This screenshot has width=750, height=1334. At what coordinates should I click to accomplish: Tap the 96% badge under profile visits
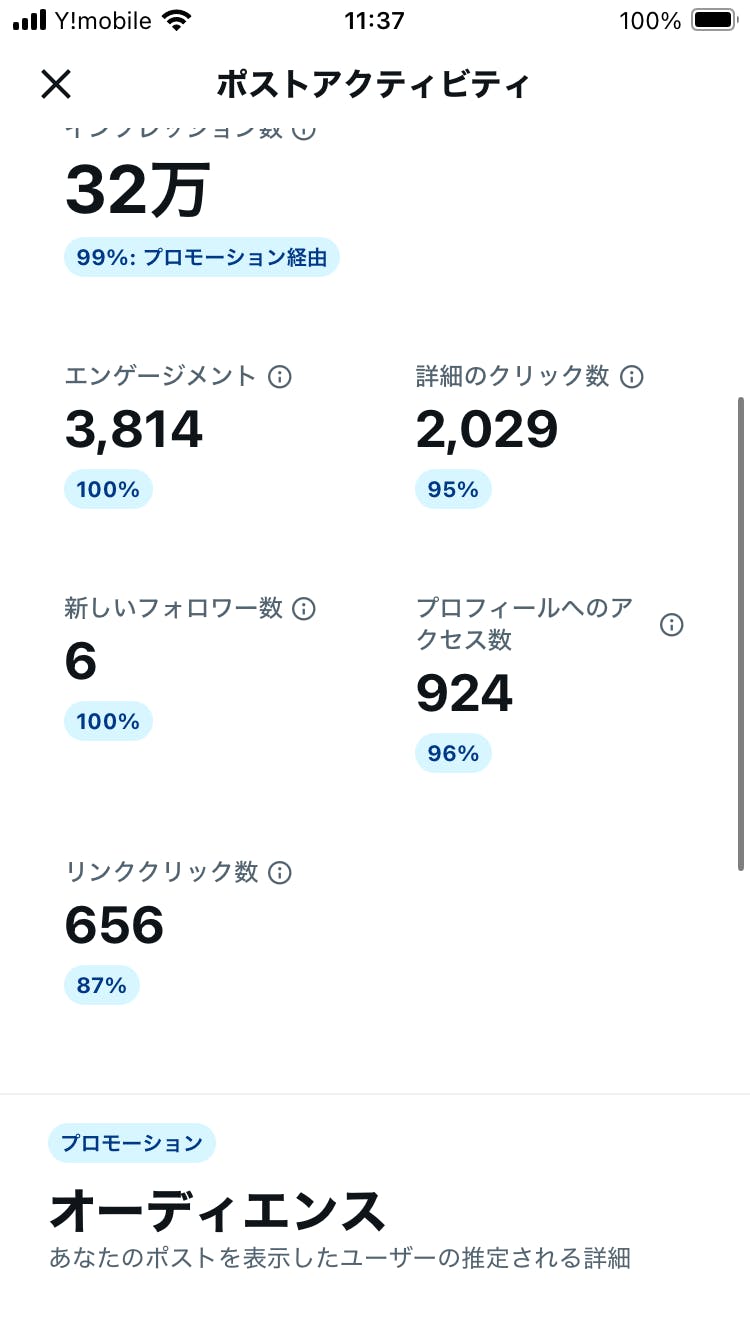pyautogui.click(x=453, y=754)
